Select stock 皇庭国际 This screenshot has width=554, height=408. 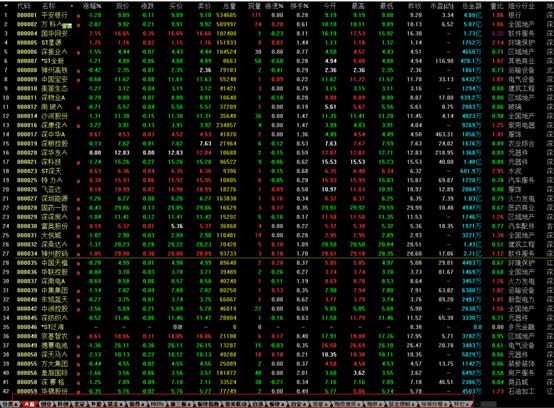point(54,373)
